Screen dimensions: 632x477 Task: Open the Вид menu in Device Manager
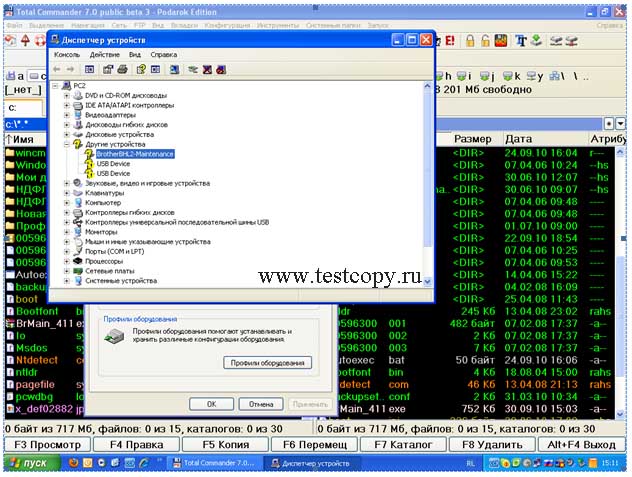[x=135, y=54]
